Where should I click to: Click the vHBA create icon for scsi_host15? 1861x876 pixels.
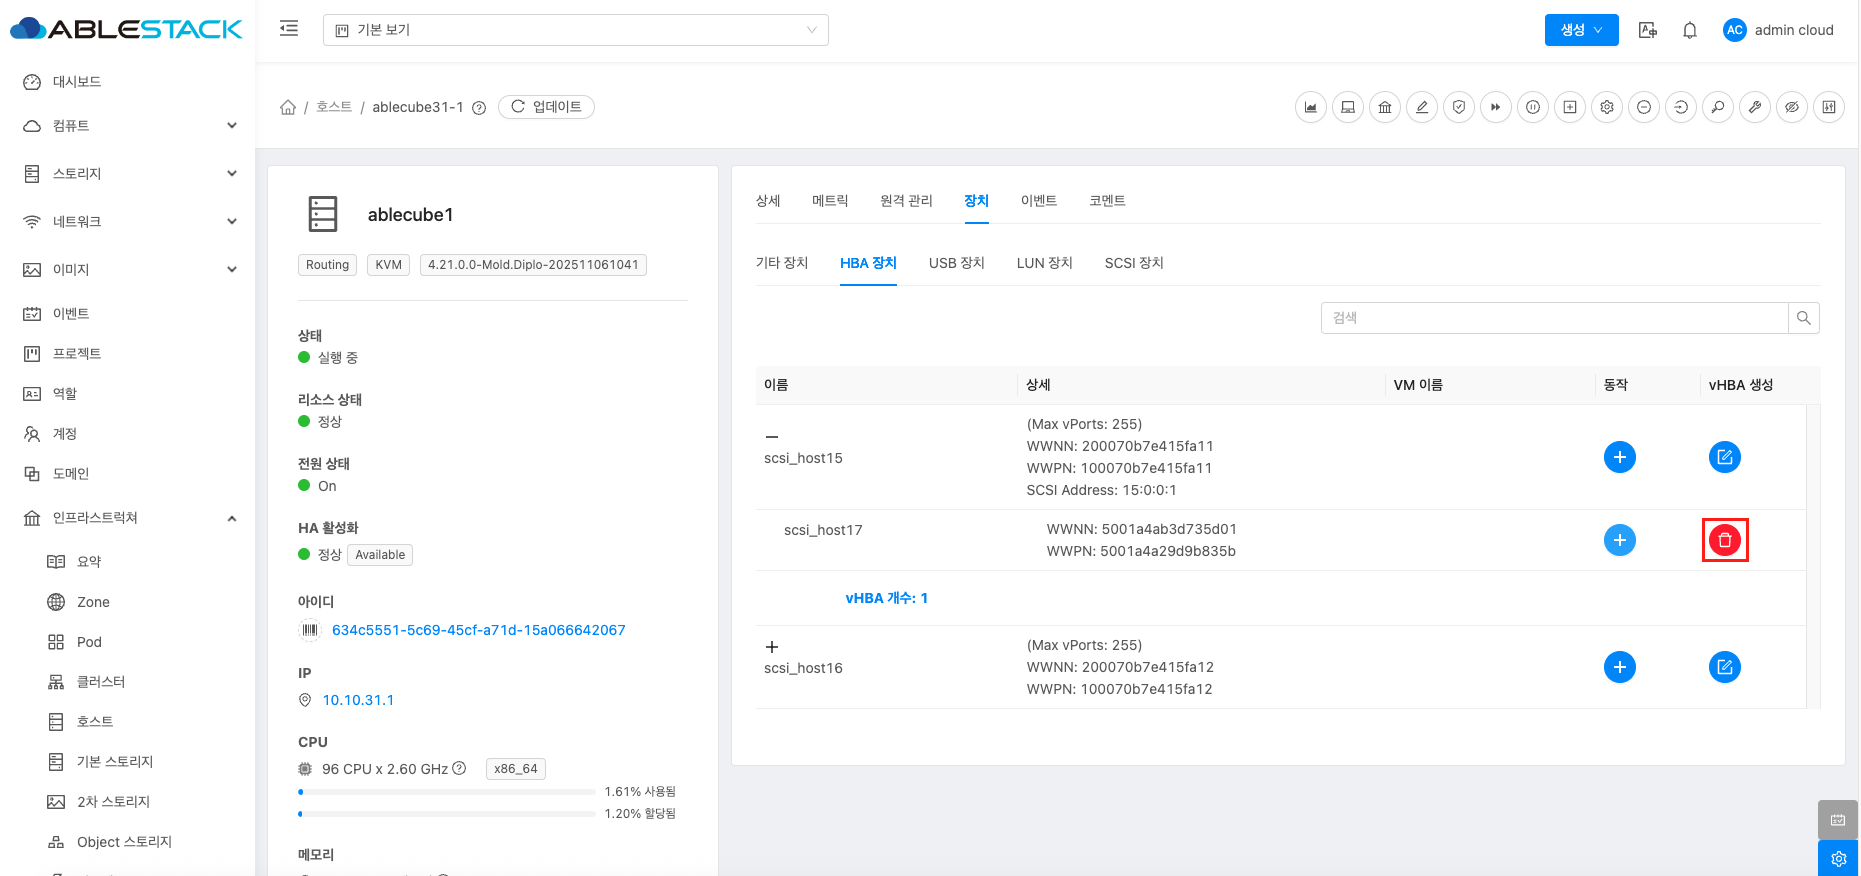pyautogui.click(x=1724, y=457)
